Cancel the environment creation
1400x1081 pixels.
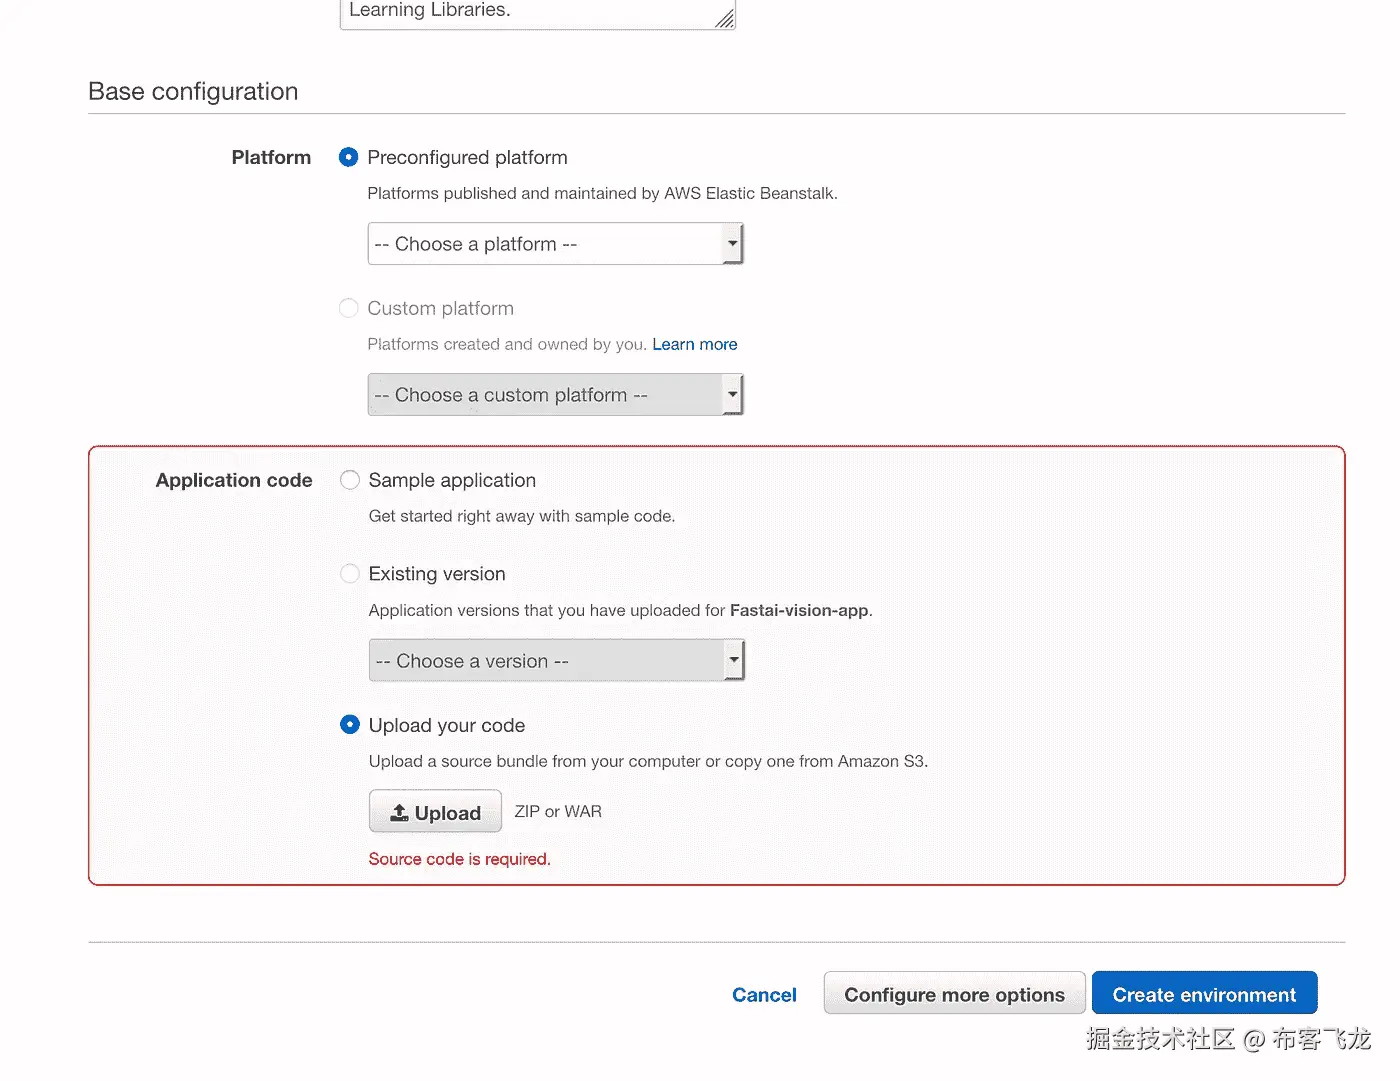tap(764, 995)
